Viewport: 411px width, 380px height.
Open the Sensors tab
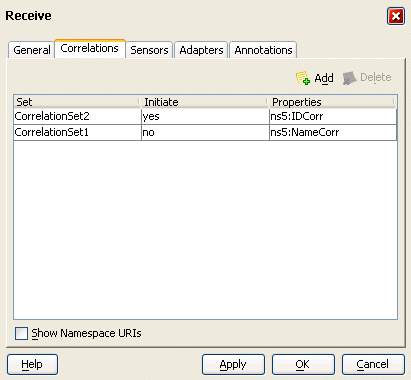149,50
